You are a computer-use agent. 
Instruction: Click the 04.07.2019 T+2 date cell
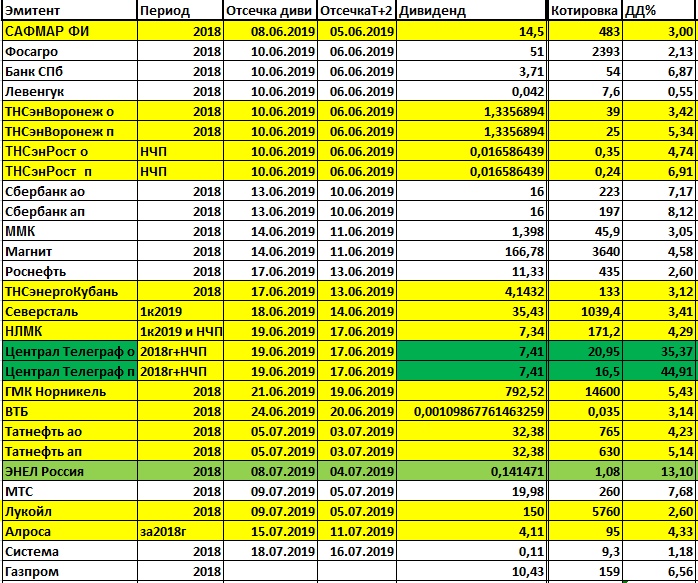[x=357, y=471]
